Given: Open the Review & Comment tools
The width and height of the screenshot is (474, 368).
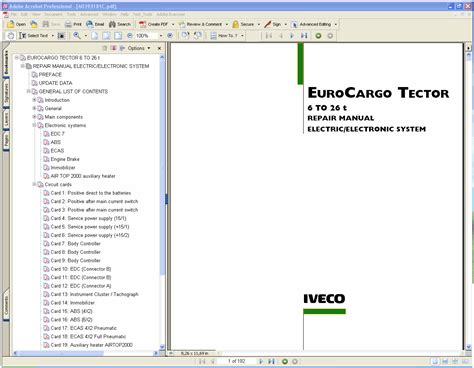Looking at the screenshot, I should (x=200, y=24).
